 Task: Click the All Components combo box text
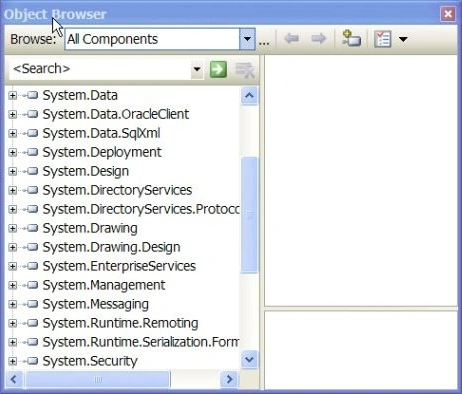pos(112,39)
